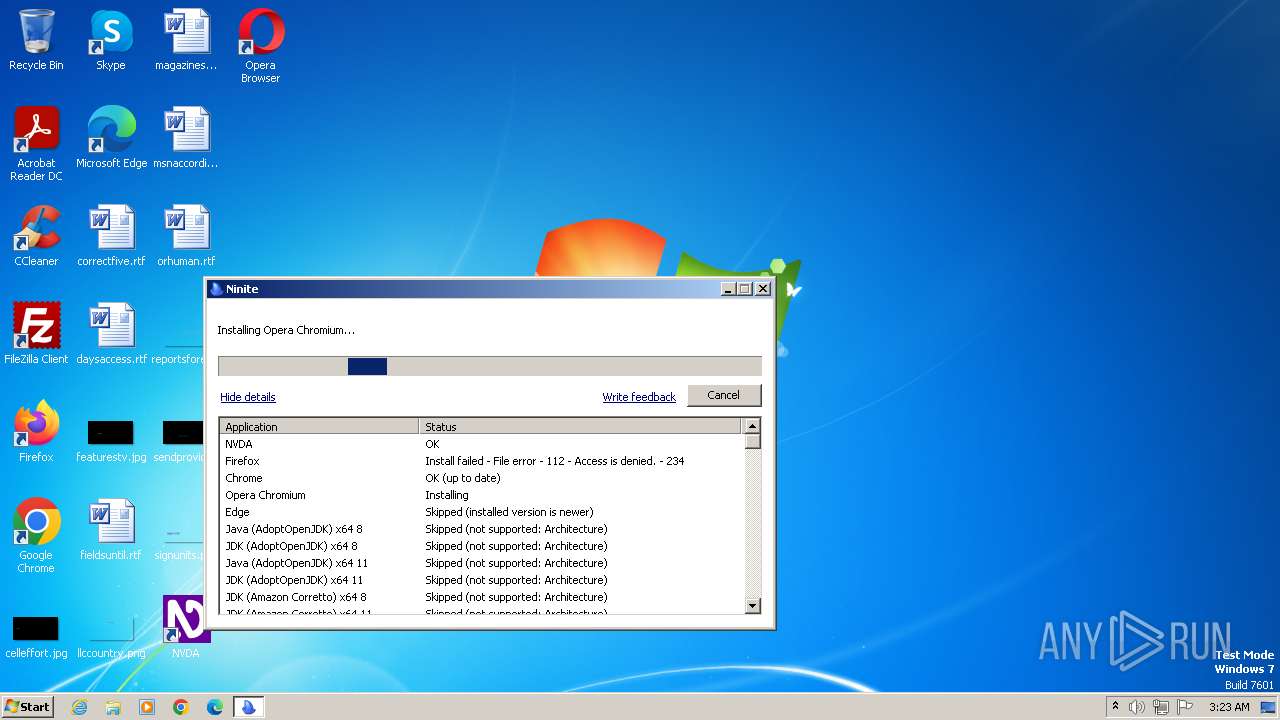Select daysaccess.rtf file icon
The width and height of the screenshot is (1280, 720).
coord(111,334)
